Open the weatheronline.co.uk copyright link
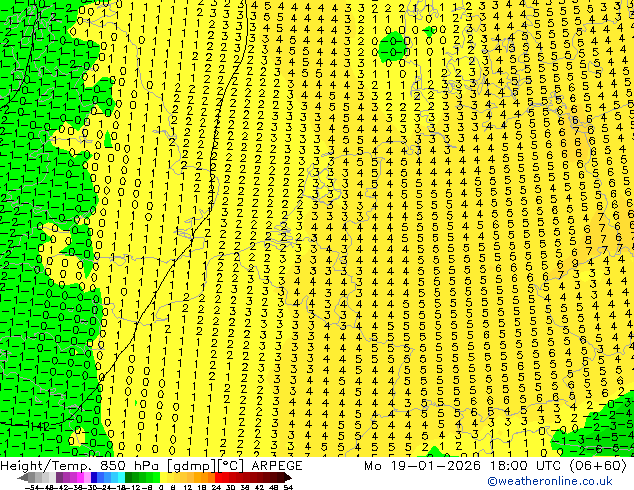This screenshot has height=490, width=634. [550, 481]
